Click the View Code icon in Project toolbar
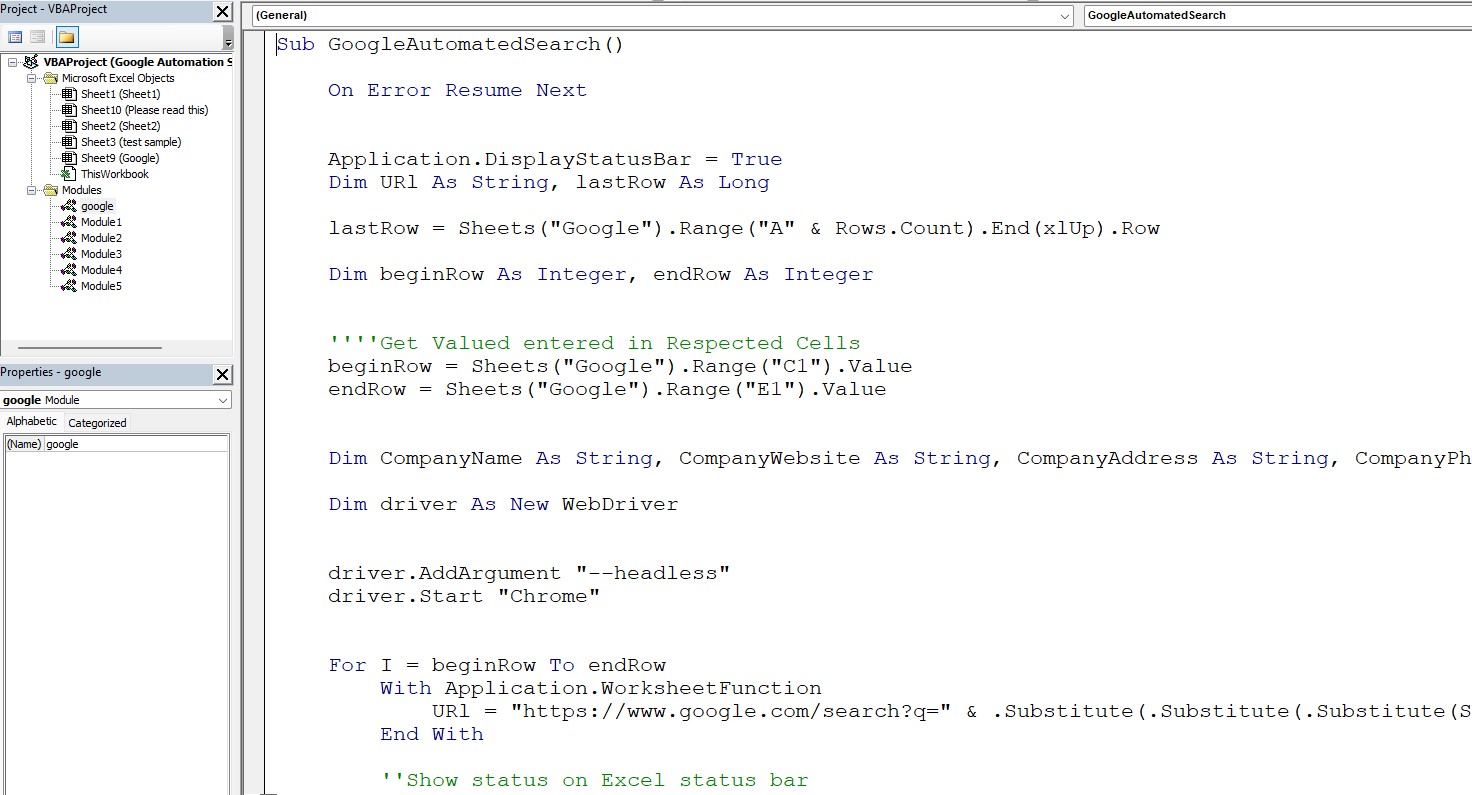Screen dimensions: 1472x795 click(15, 37)
